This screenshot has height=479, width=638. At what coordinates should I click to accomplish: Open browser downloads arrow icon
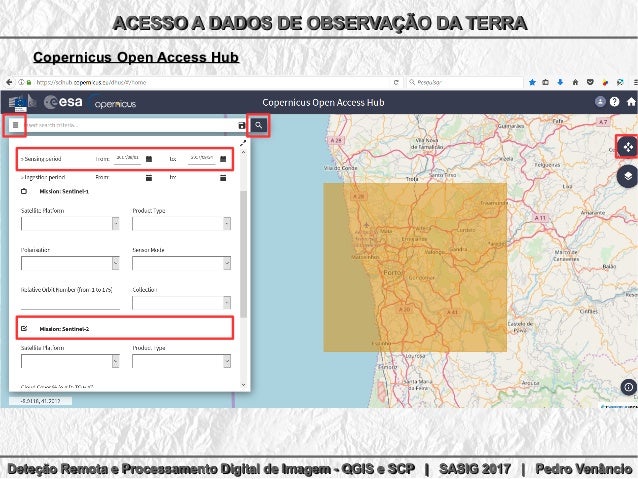(x=560, y=82)
